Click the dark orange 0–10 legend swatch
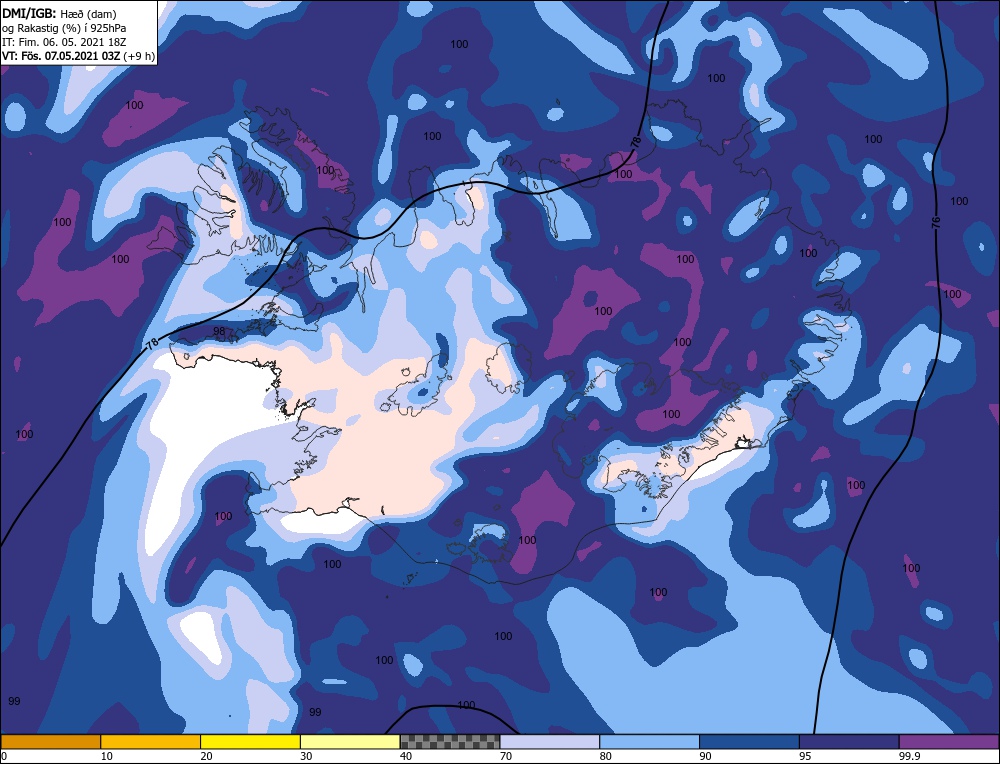 coord(51,742)
